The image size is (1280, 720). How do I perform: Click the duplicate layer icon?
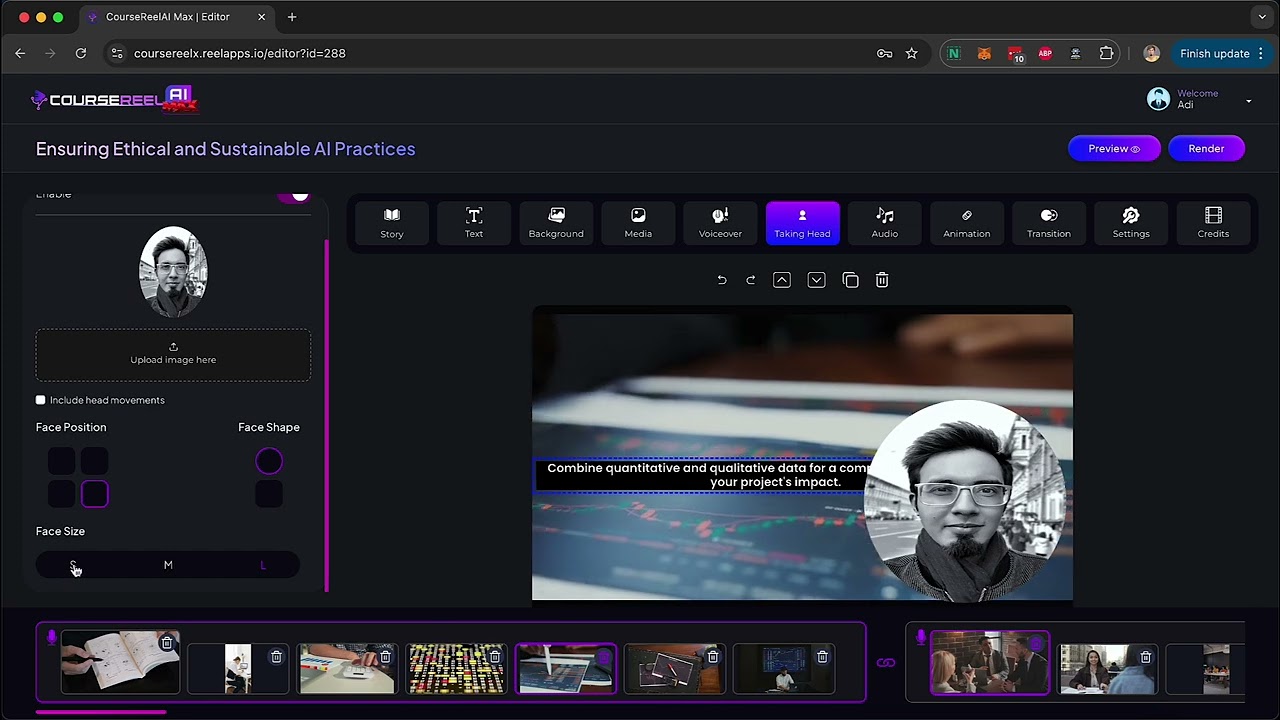[x=850, y=280]
